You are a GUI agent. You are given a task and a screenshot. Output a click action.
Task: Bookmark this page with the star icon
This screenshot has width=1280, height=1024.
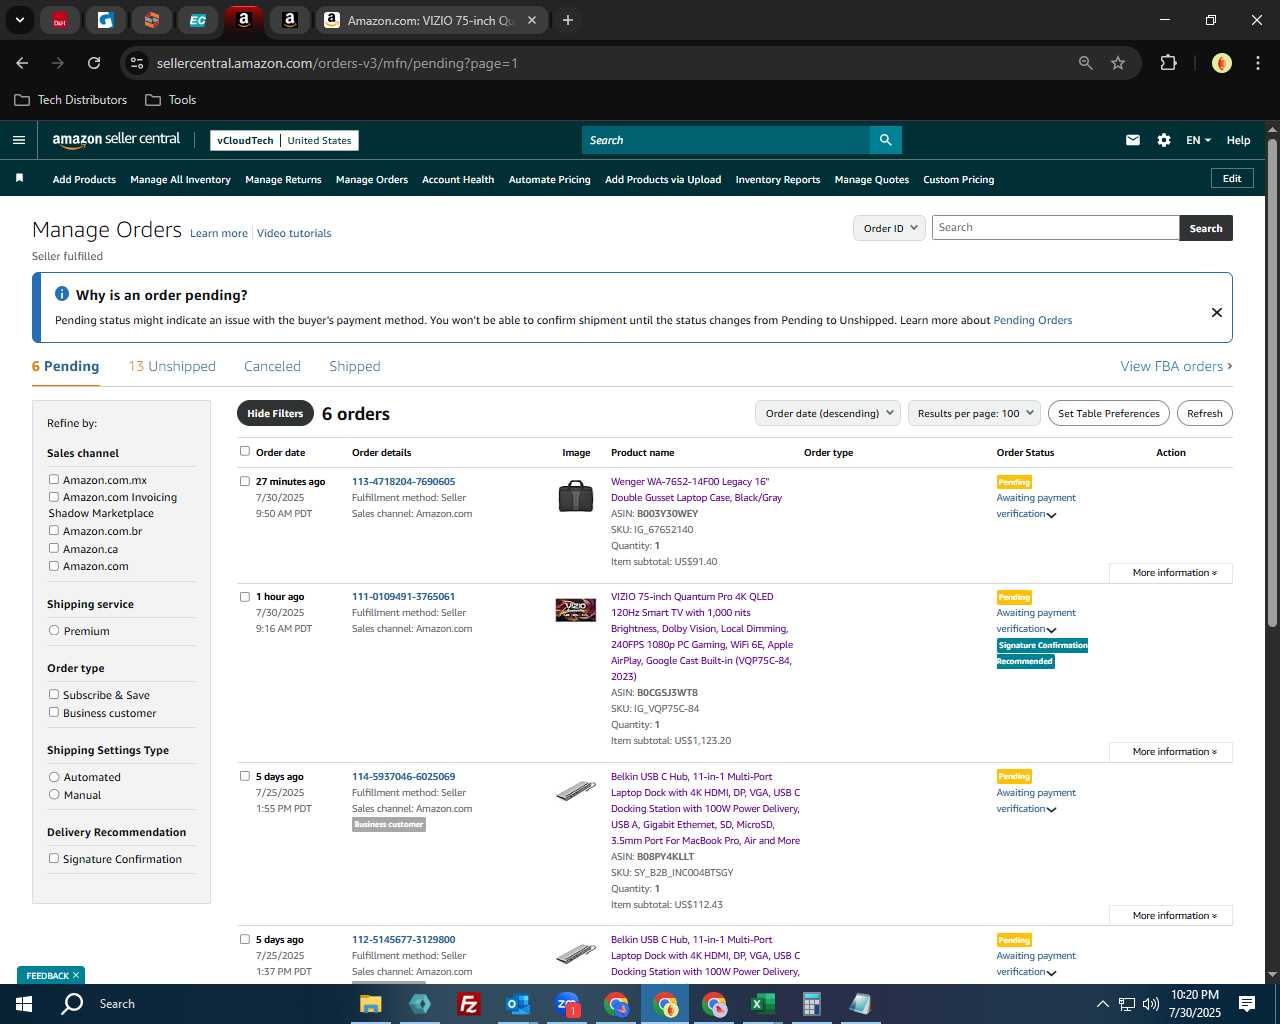point(1118,63)
